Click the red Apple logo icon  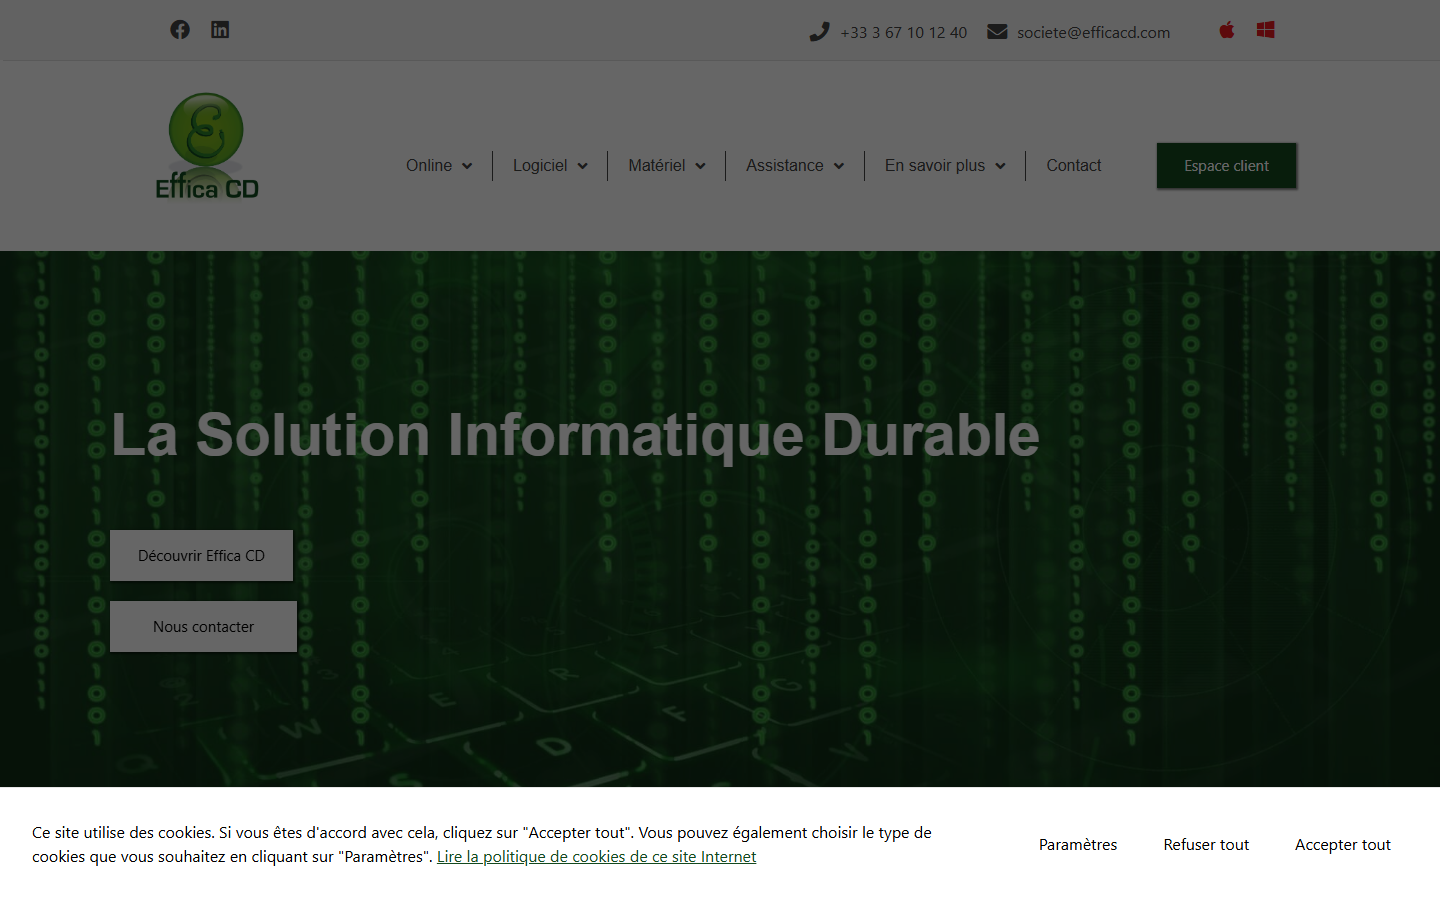pos(1227,30)
